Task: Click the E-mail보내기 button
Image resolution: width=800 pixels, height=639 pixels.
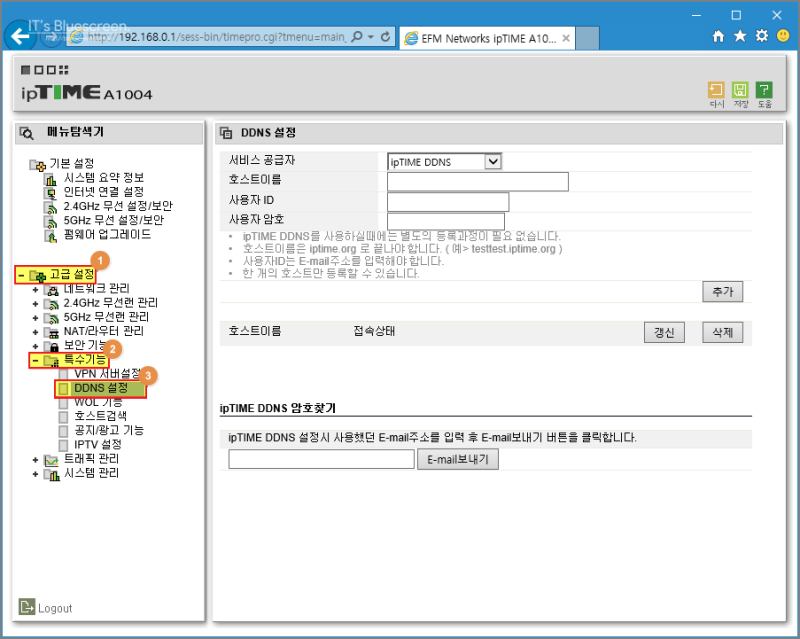Action: (x=458, y=459)
